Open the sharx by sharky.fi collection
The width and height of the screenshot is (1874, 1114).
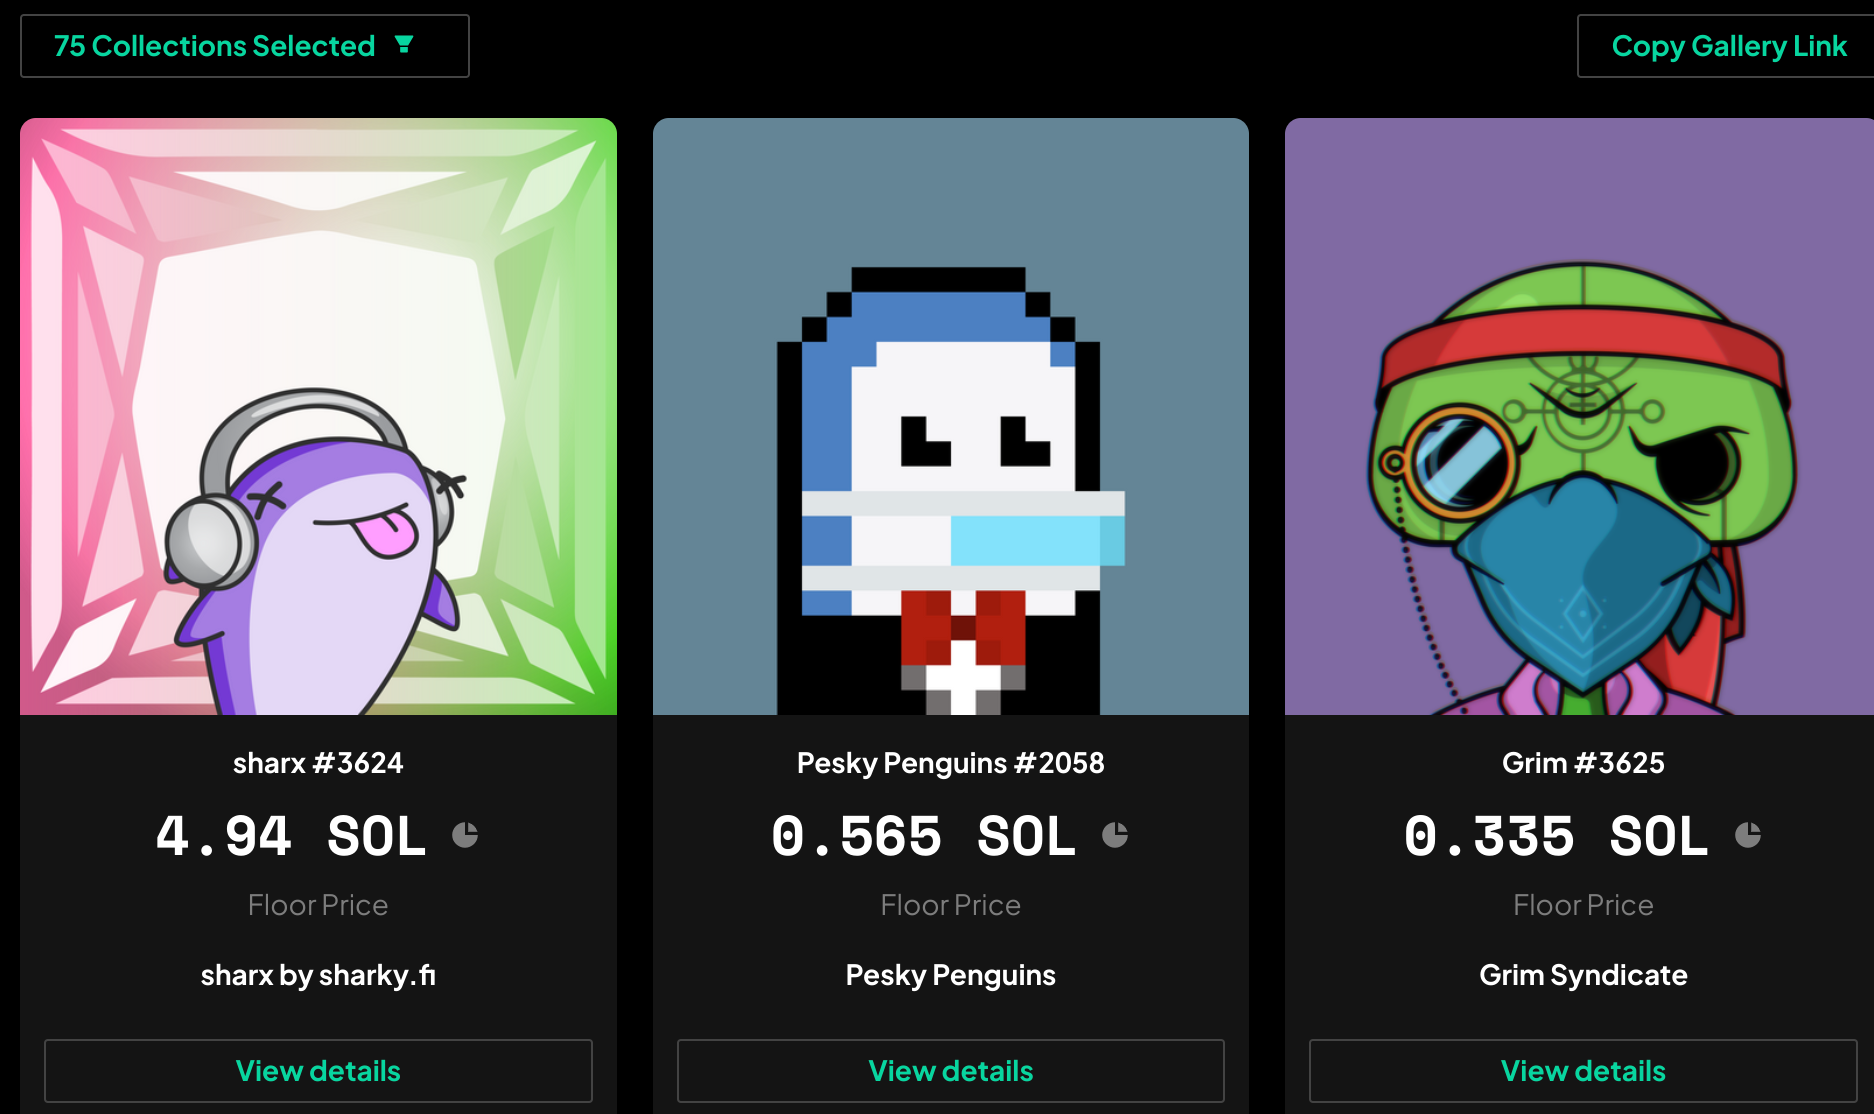pos(318,975)
